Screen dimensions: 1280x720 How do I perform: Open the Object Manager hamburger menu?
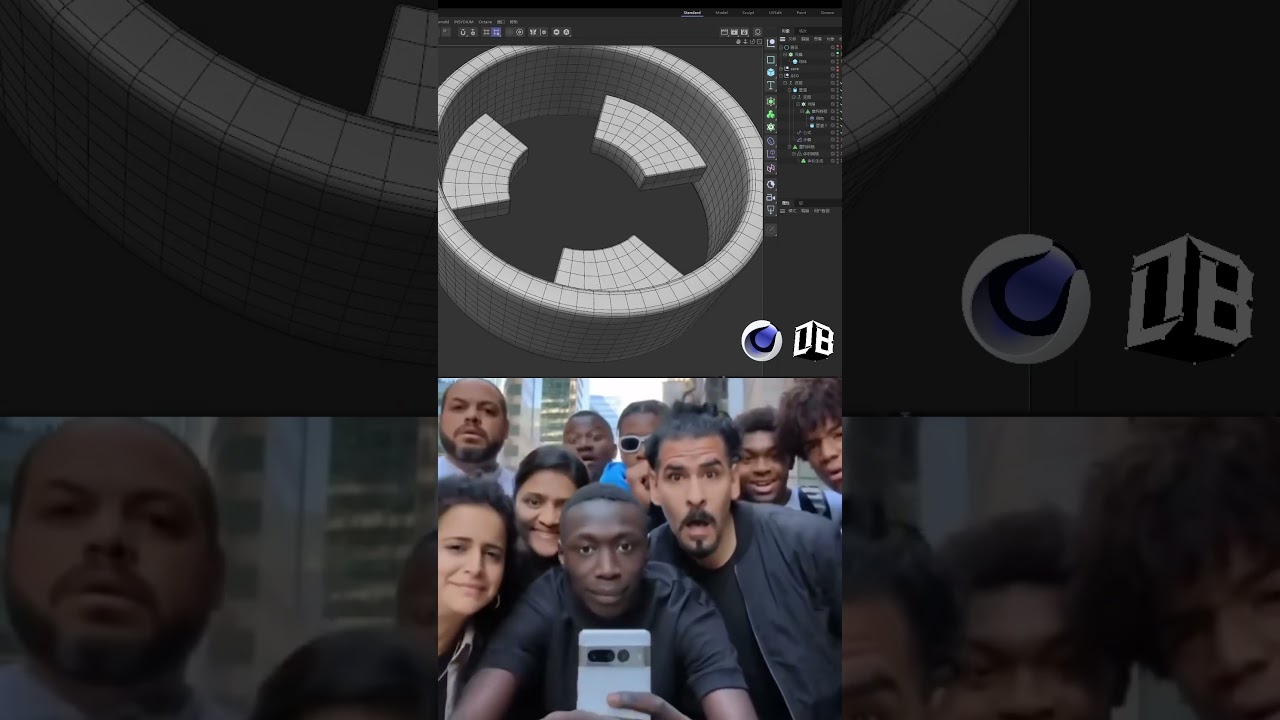tap(783, 39)
